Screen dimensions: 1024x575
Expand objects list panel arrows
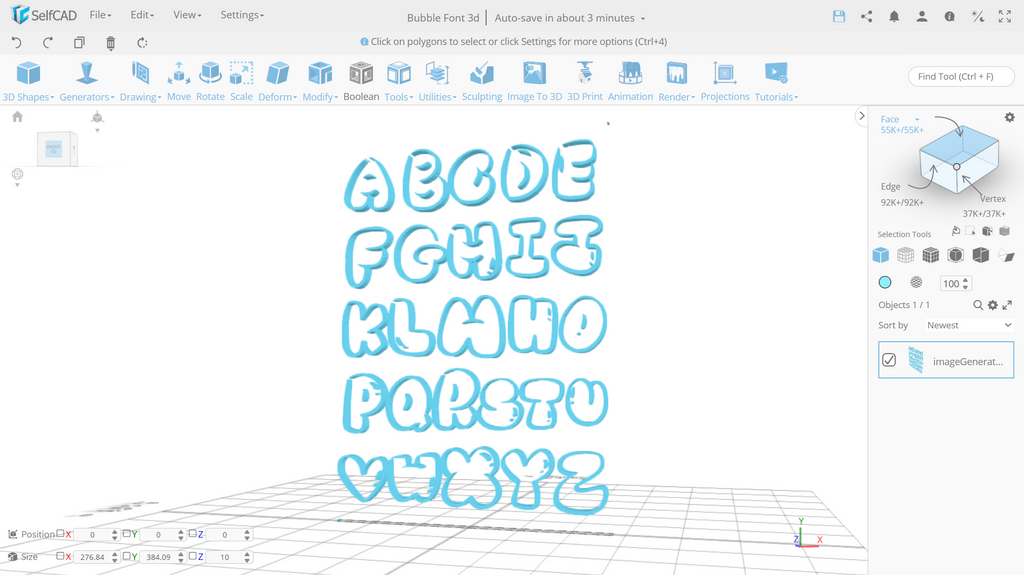[x=1007, y=305]
